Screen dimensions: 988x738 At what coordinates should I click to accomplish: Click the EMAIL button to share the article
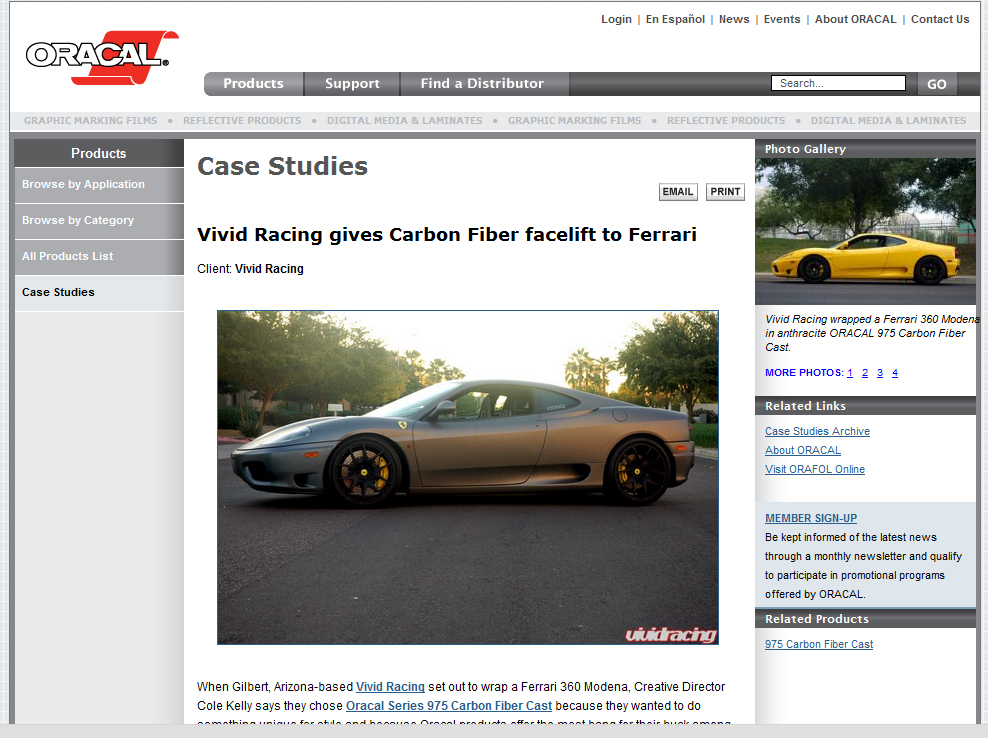pos(677,192)
